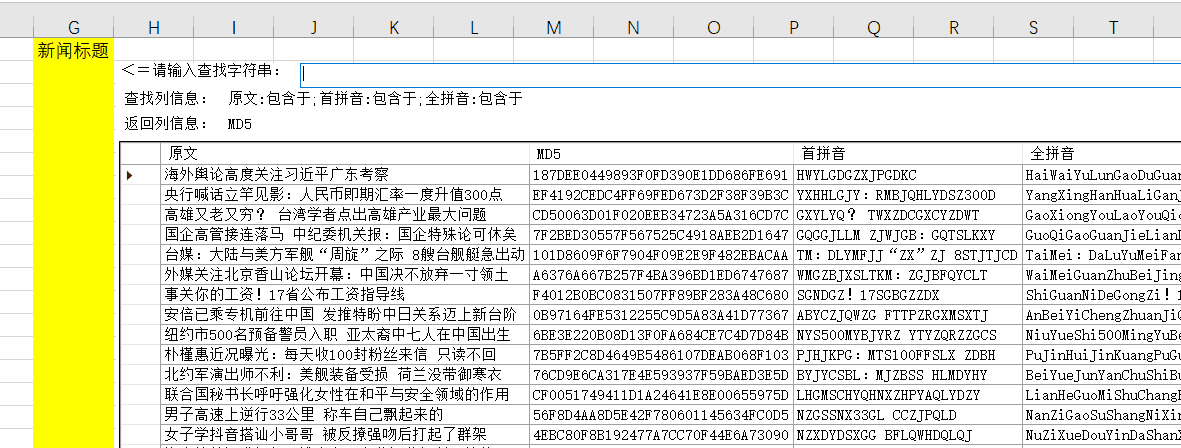Select column L header
1181x448 pixels.
point(474,28)
